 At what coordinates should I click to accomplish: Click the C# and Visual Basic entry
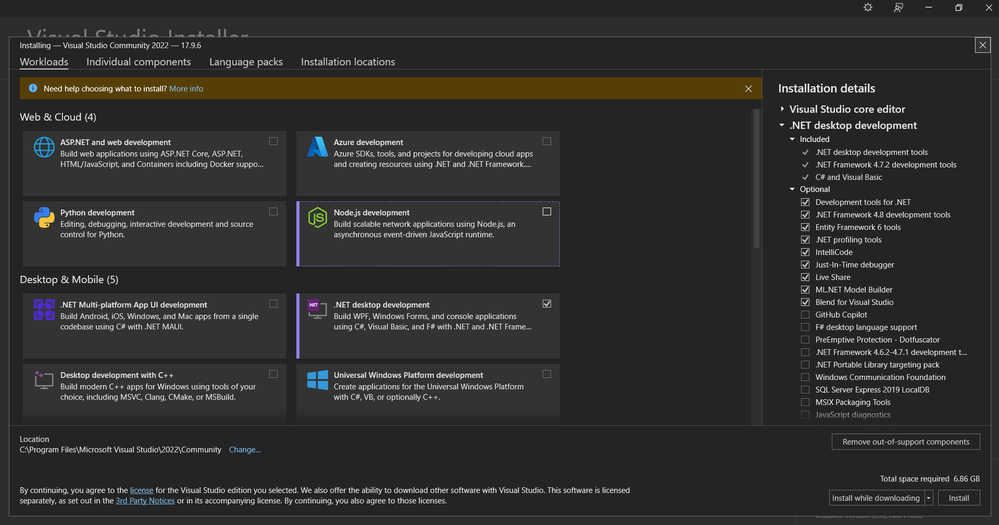click(849, 177)
